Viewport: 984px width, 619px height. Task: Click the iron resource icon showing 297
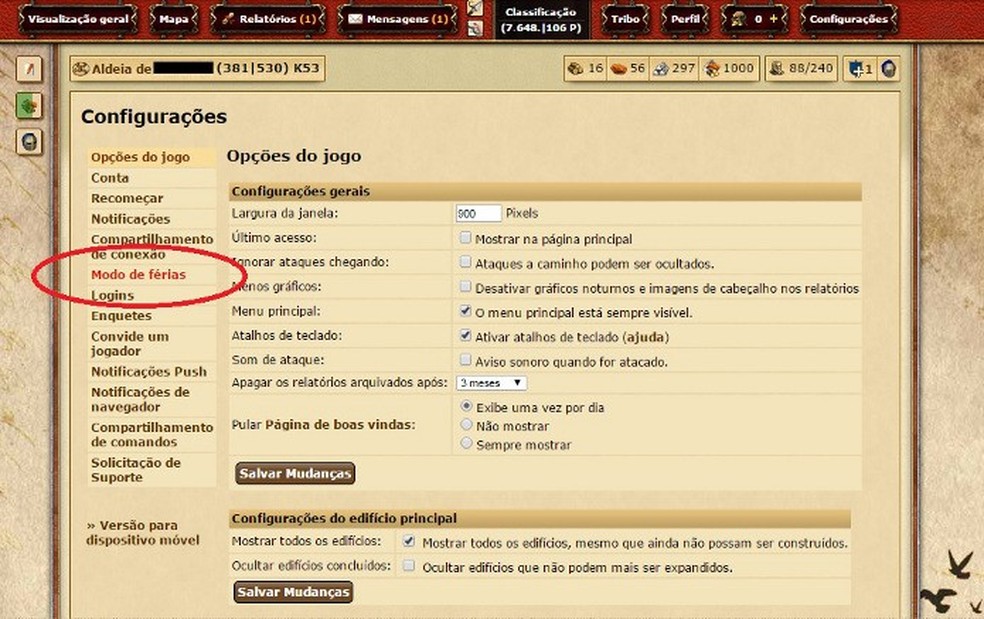661,68
